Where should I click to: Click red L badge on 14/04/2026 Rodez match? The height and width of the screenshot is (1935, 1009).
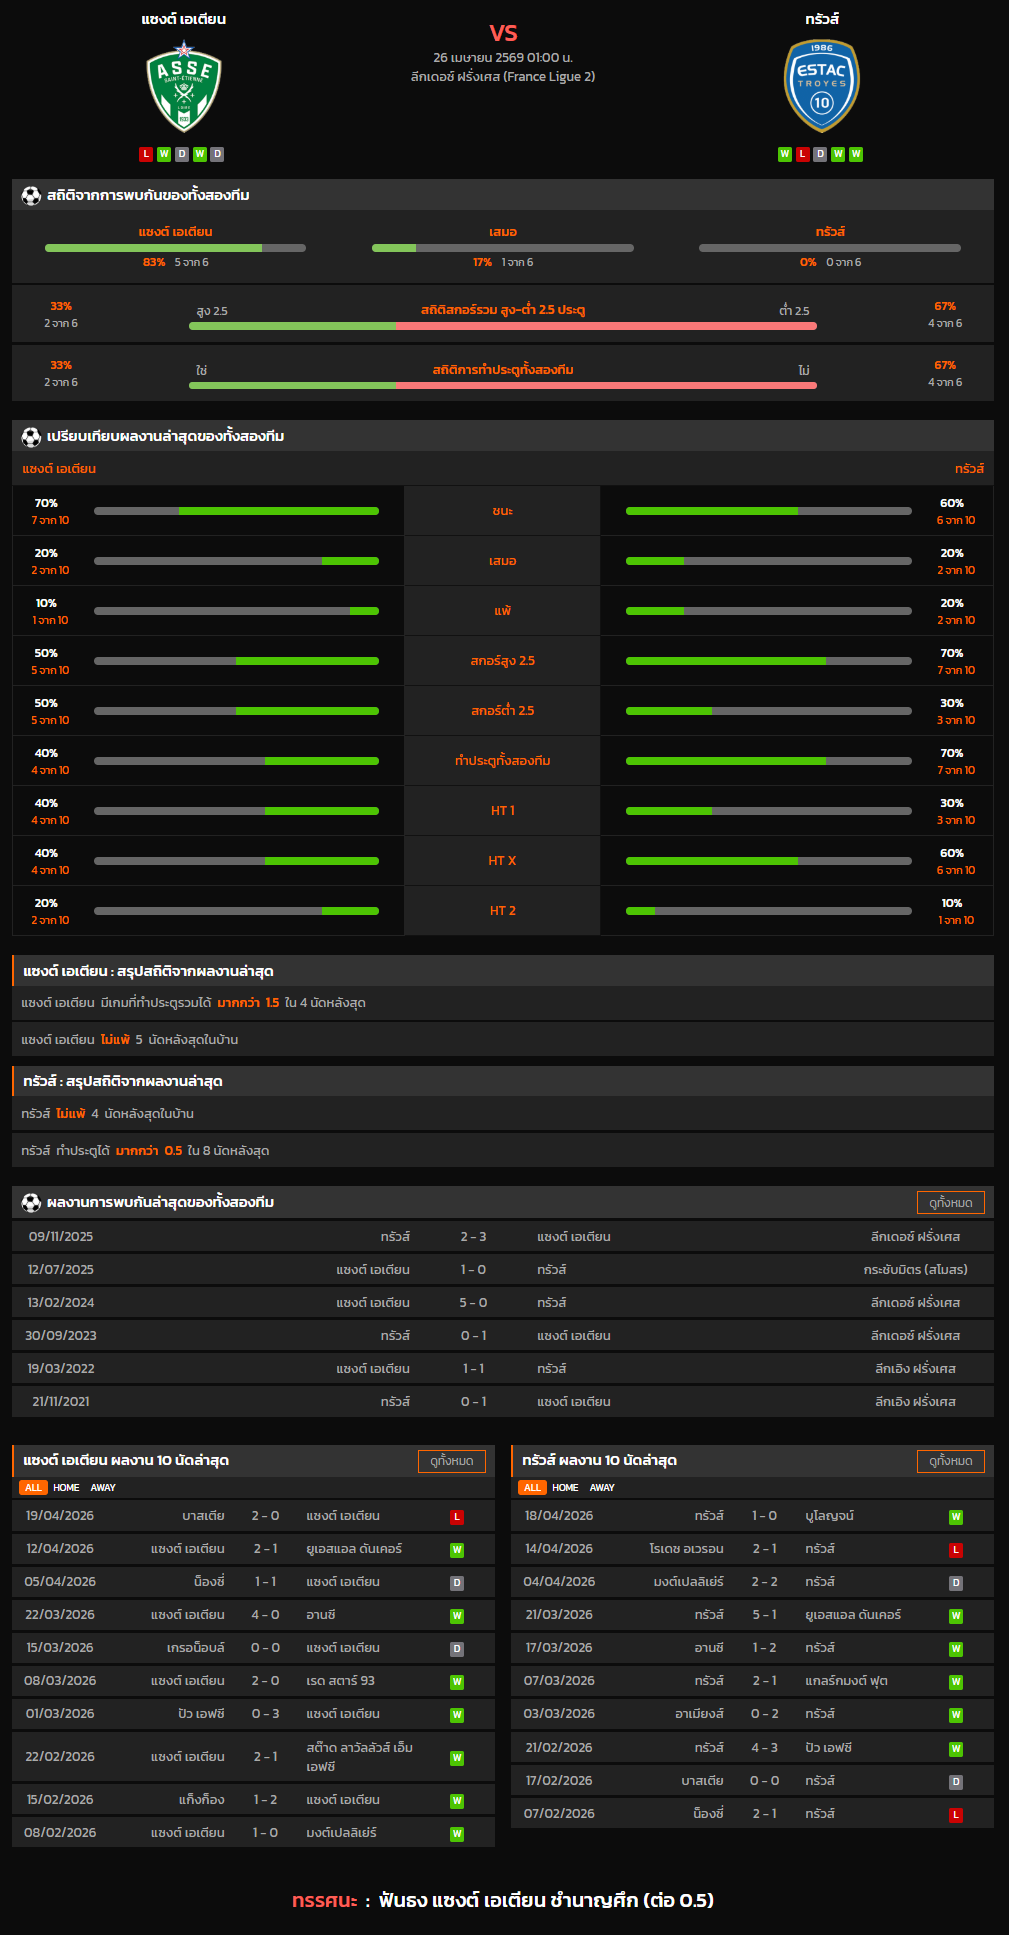[956, 1550]
